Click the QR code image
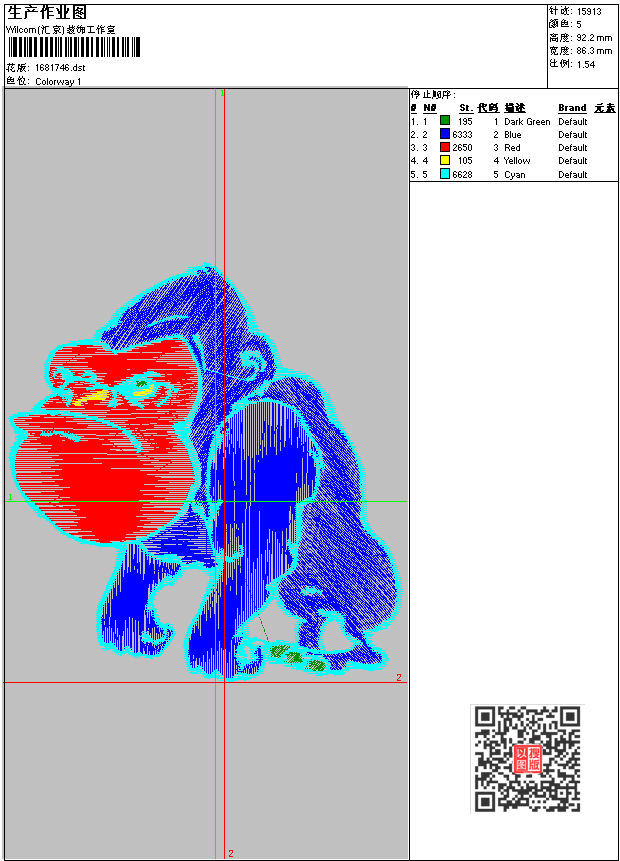This screenshot has height=861, width=620. click(527, 758)
